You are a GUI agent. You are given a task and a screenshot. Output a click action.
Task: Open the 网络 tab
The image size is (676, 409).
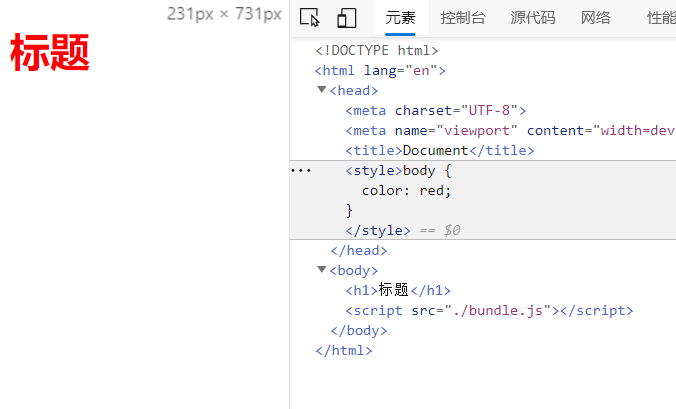tap(596, 18)
